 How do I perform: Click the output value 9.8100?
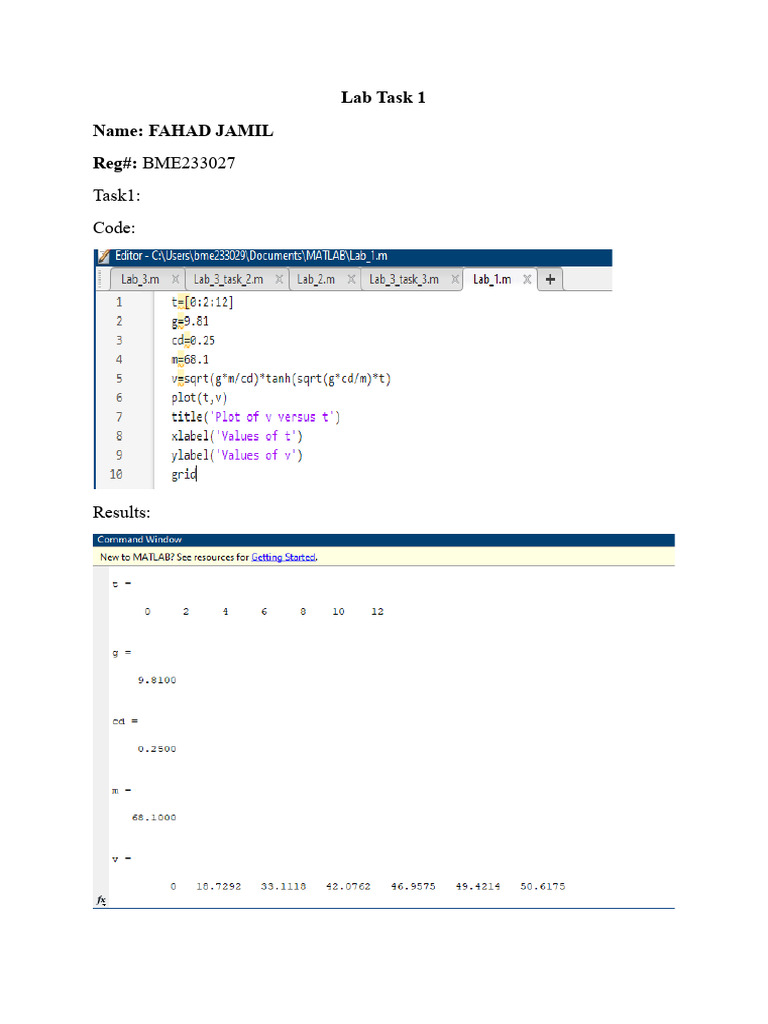[157, 680]
